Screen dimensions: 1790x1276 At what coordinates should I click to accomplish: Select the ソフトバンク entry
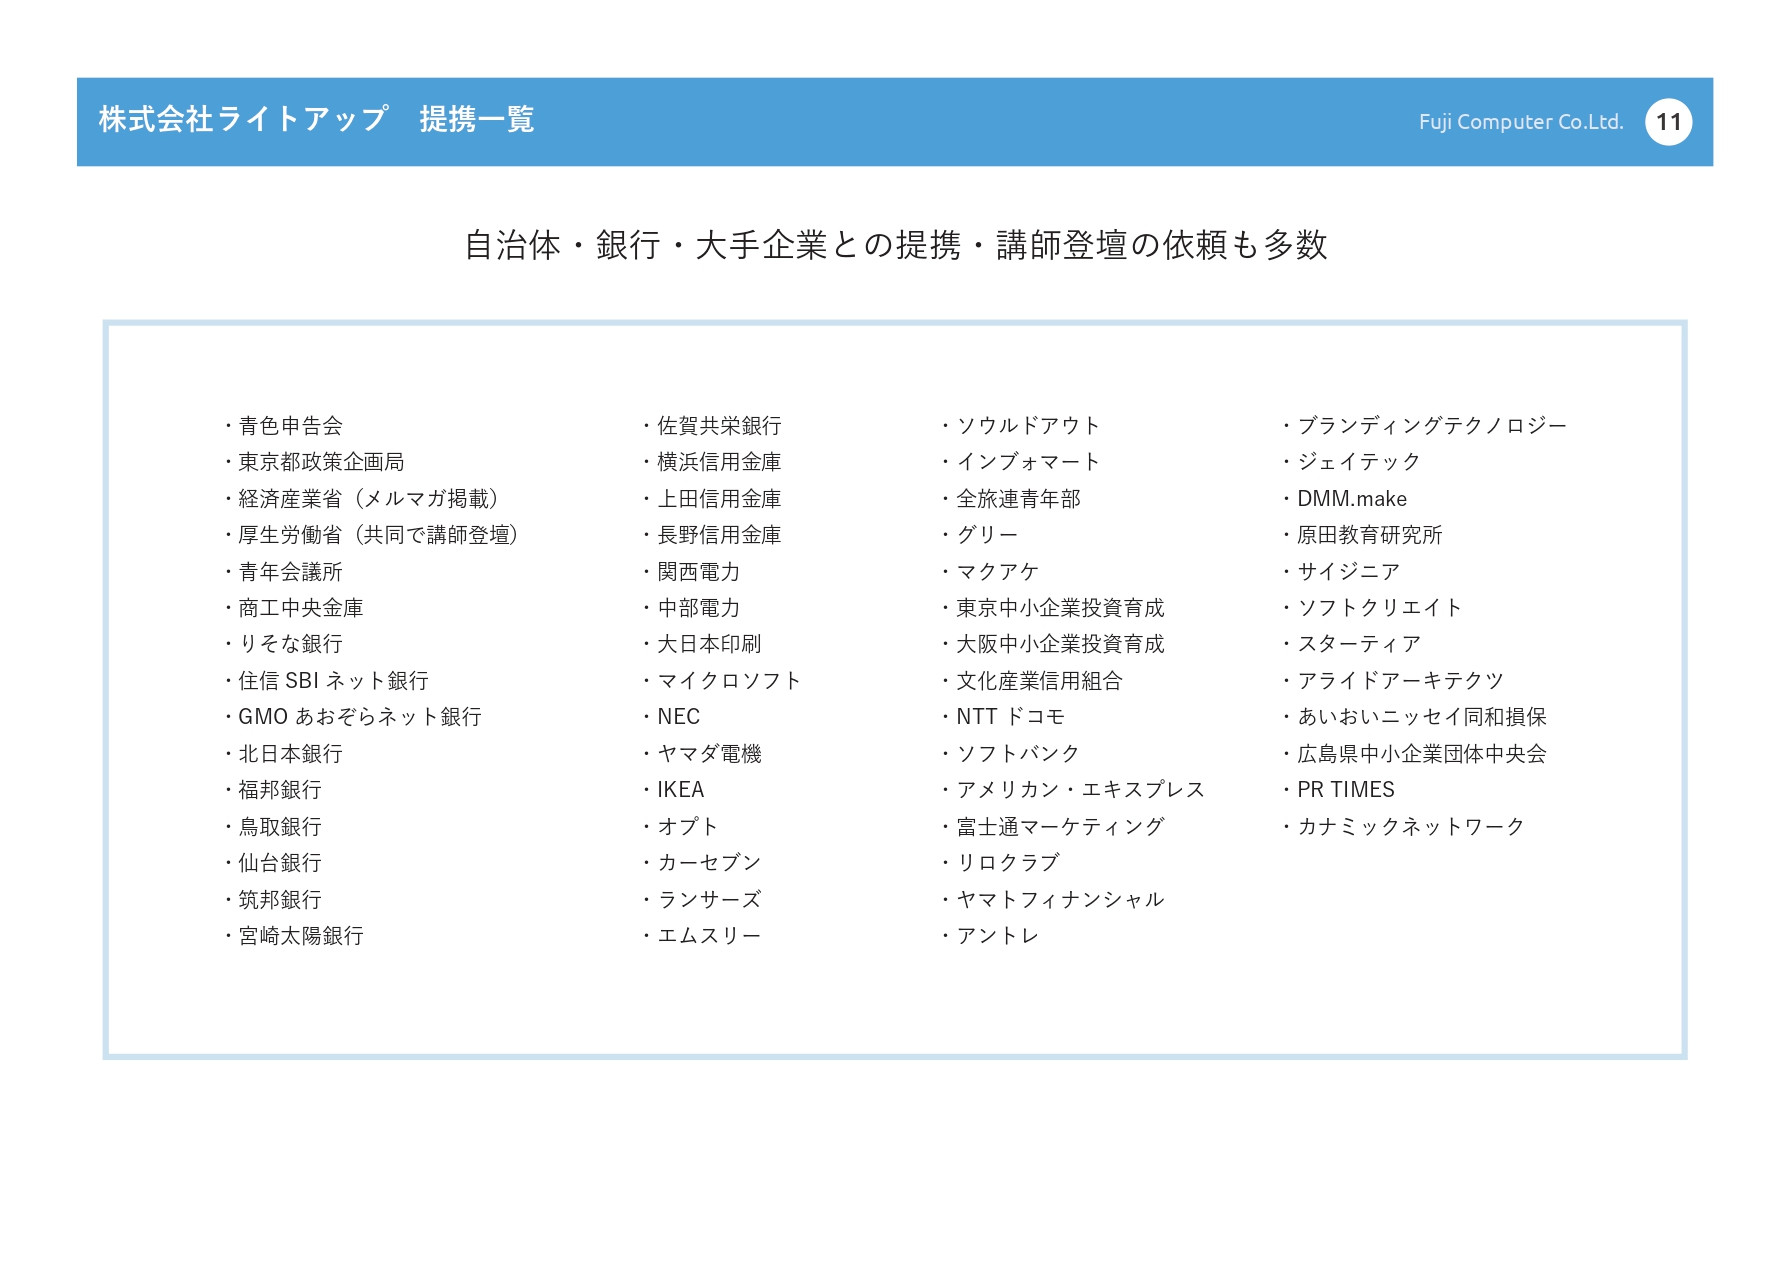(1011, 754)
